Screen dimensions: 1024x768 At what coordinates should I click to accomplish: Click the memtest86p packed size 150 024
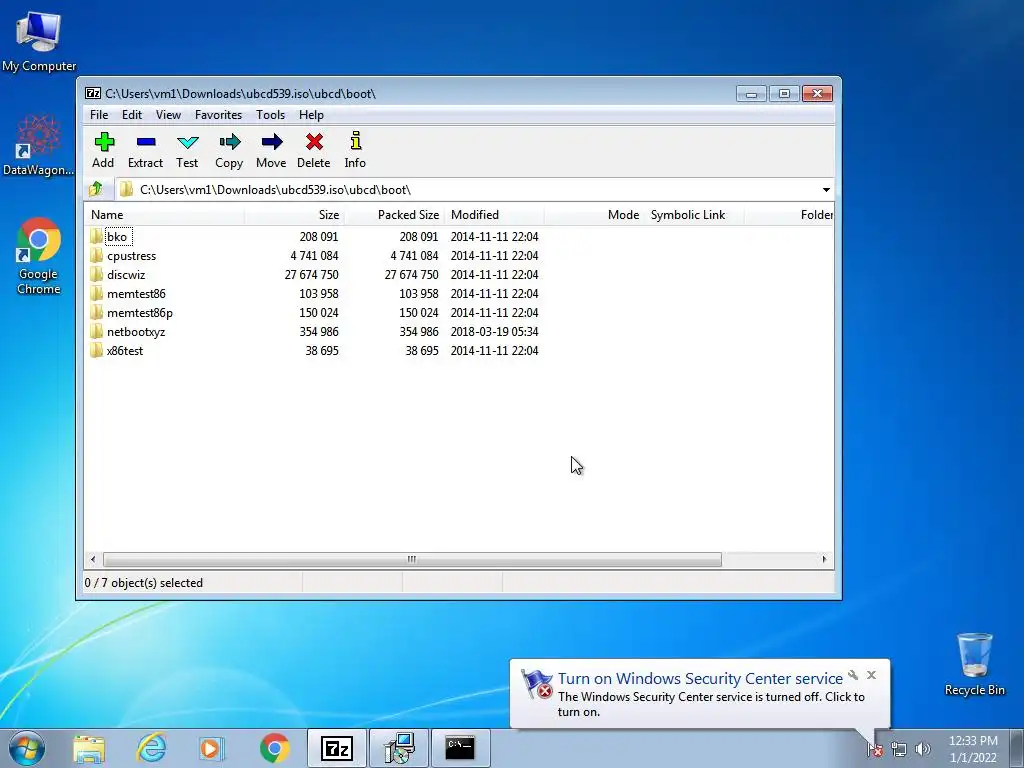tap(419, 312)
